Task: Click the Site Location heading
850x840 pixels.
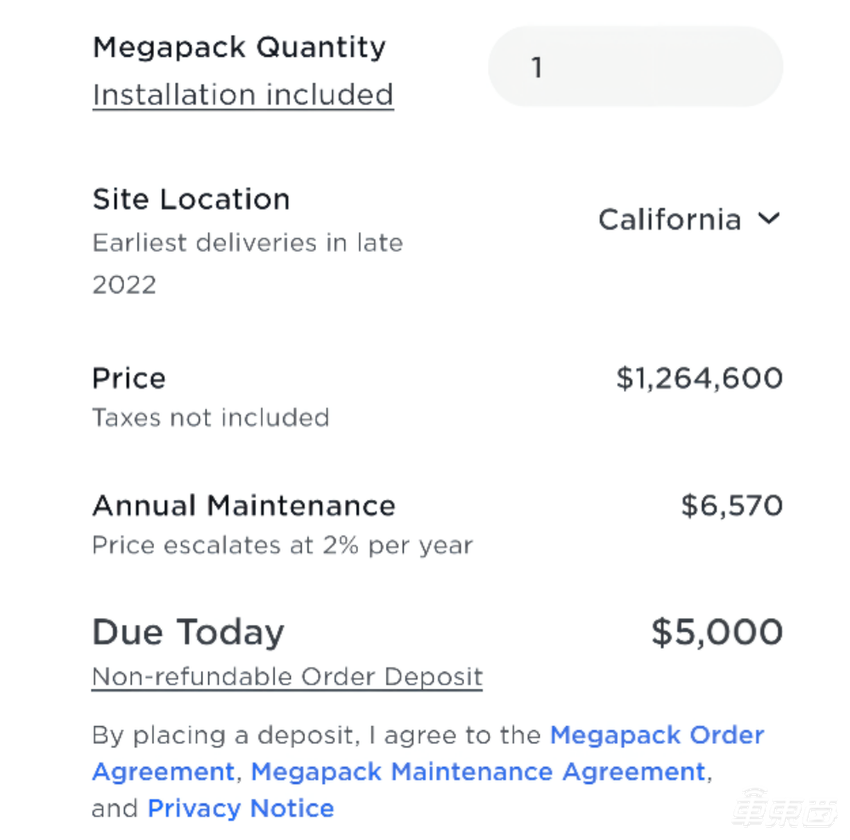Action: tap(191, 199)
